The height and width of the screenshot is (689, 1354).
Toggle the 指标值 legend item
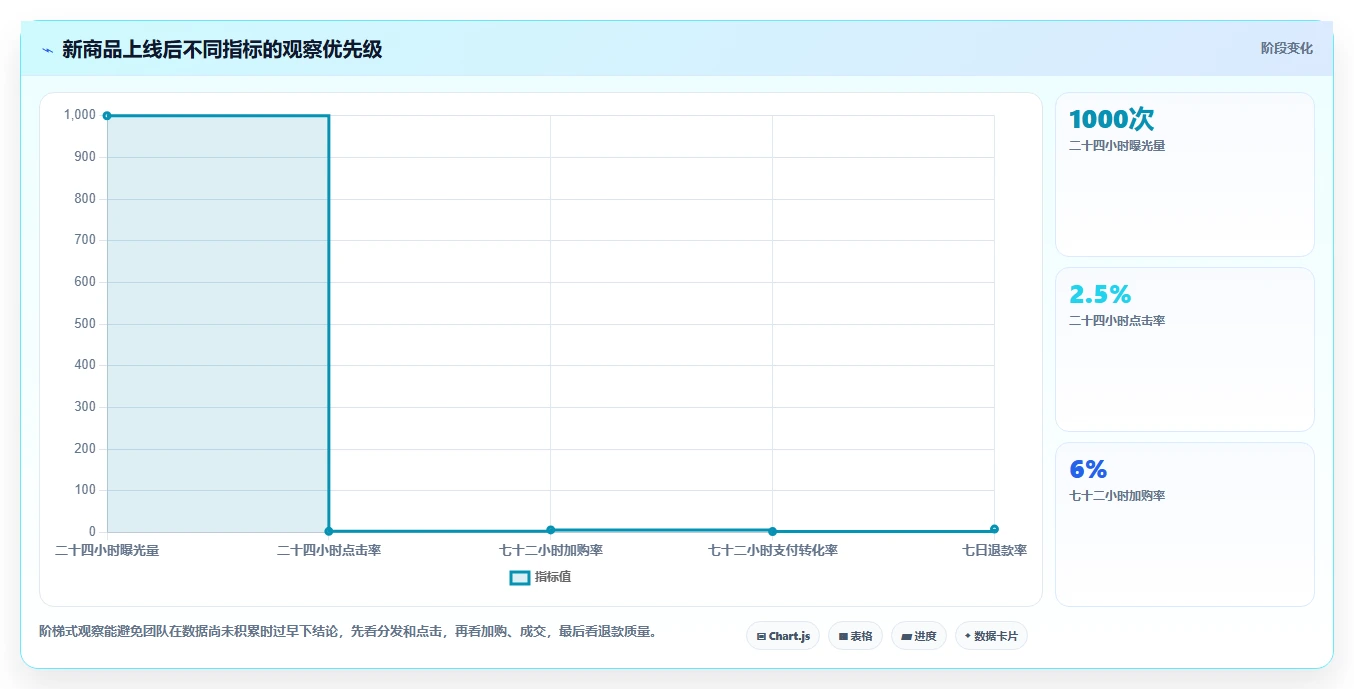(x=541, y=577)
